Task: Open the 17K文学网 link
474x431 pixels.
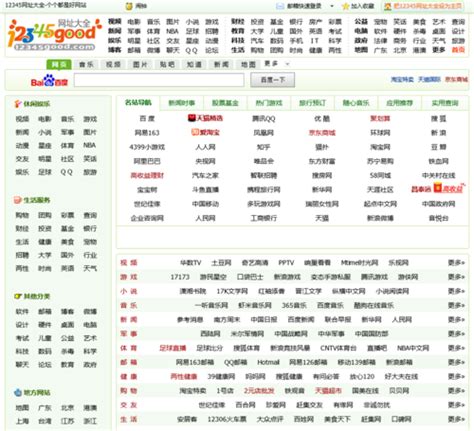Action: (232, 291)
